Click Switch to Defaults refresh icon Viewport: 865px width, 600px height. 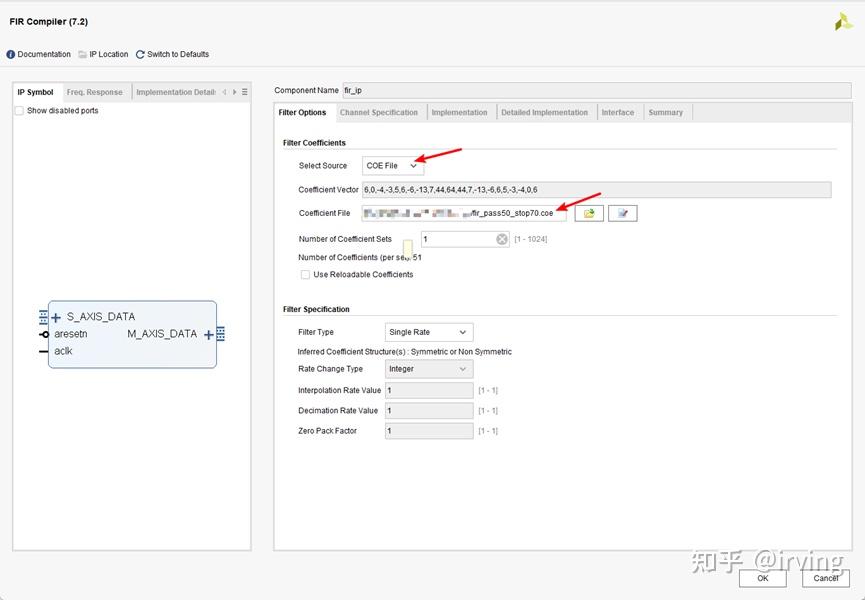tap(140, 55)
